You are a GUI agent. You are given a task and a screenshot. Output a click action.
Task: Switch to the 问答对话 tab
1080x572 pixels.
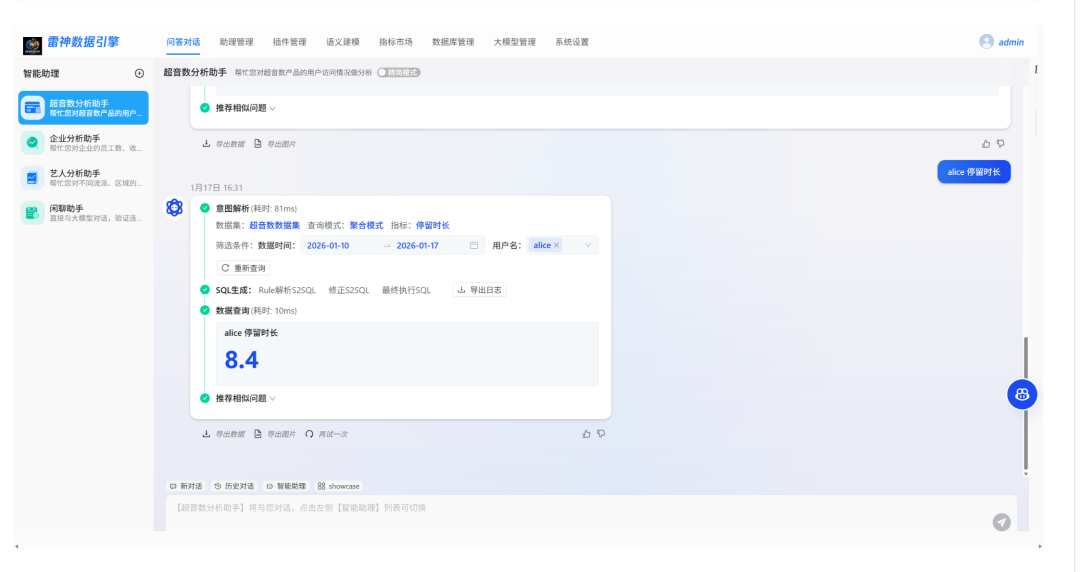pyautogui.click(x=183, y=42)
